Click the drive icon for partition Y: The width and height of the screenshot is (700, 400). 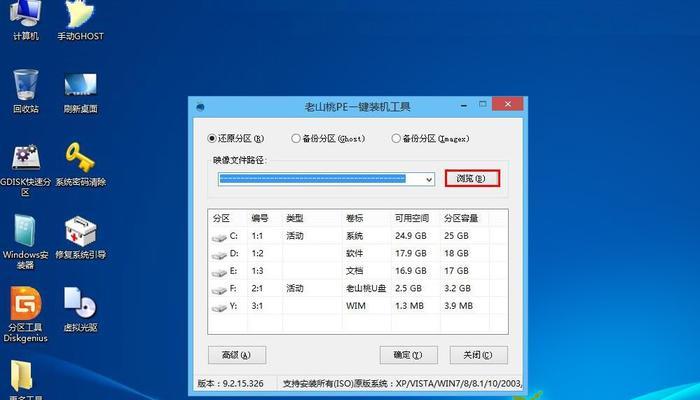pyautogui.click(x=219, y=308)
